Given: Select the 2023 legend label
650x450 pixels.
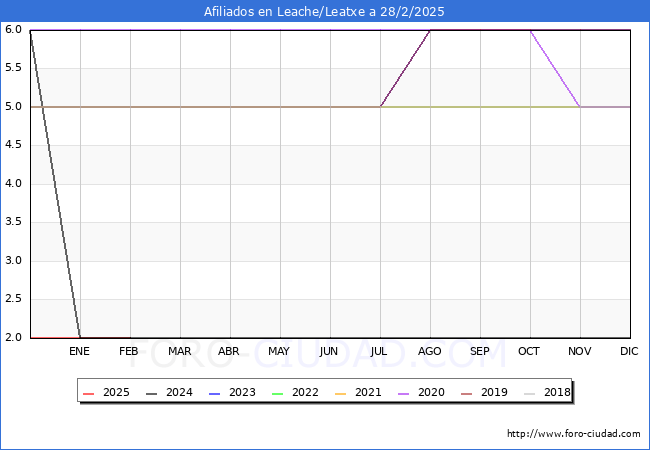Looking at the screenshot, I should (242, 392).
